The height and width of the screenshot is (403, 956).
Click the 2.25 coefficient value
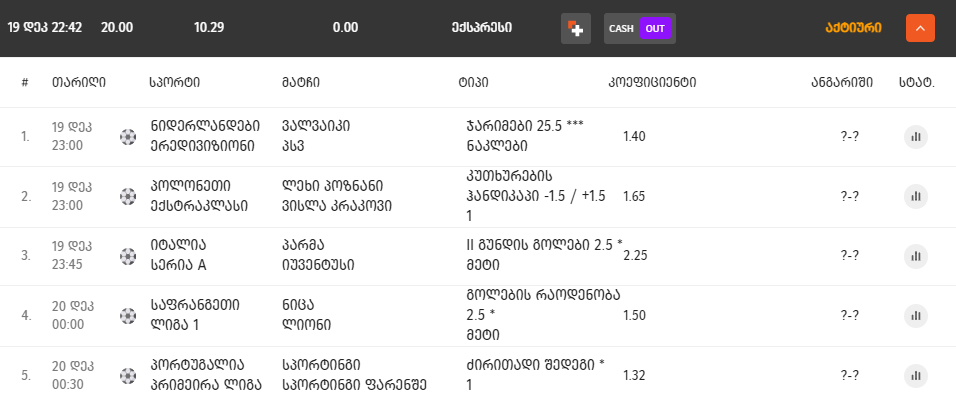634,255
